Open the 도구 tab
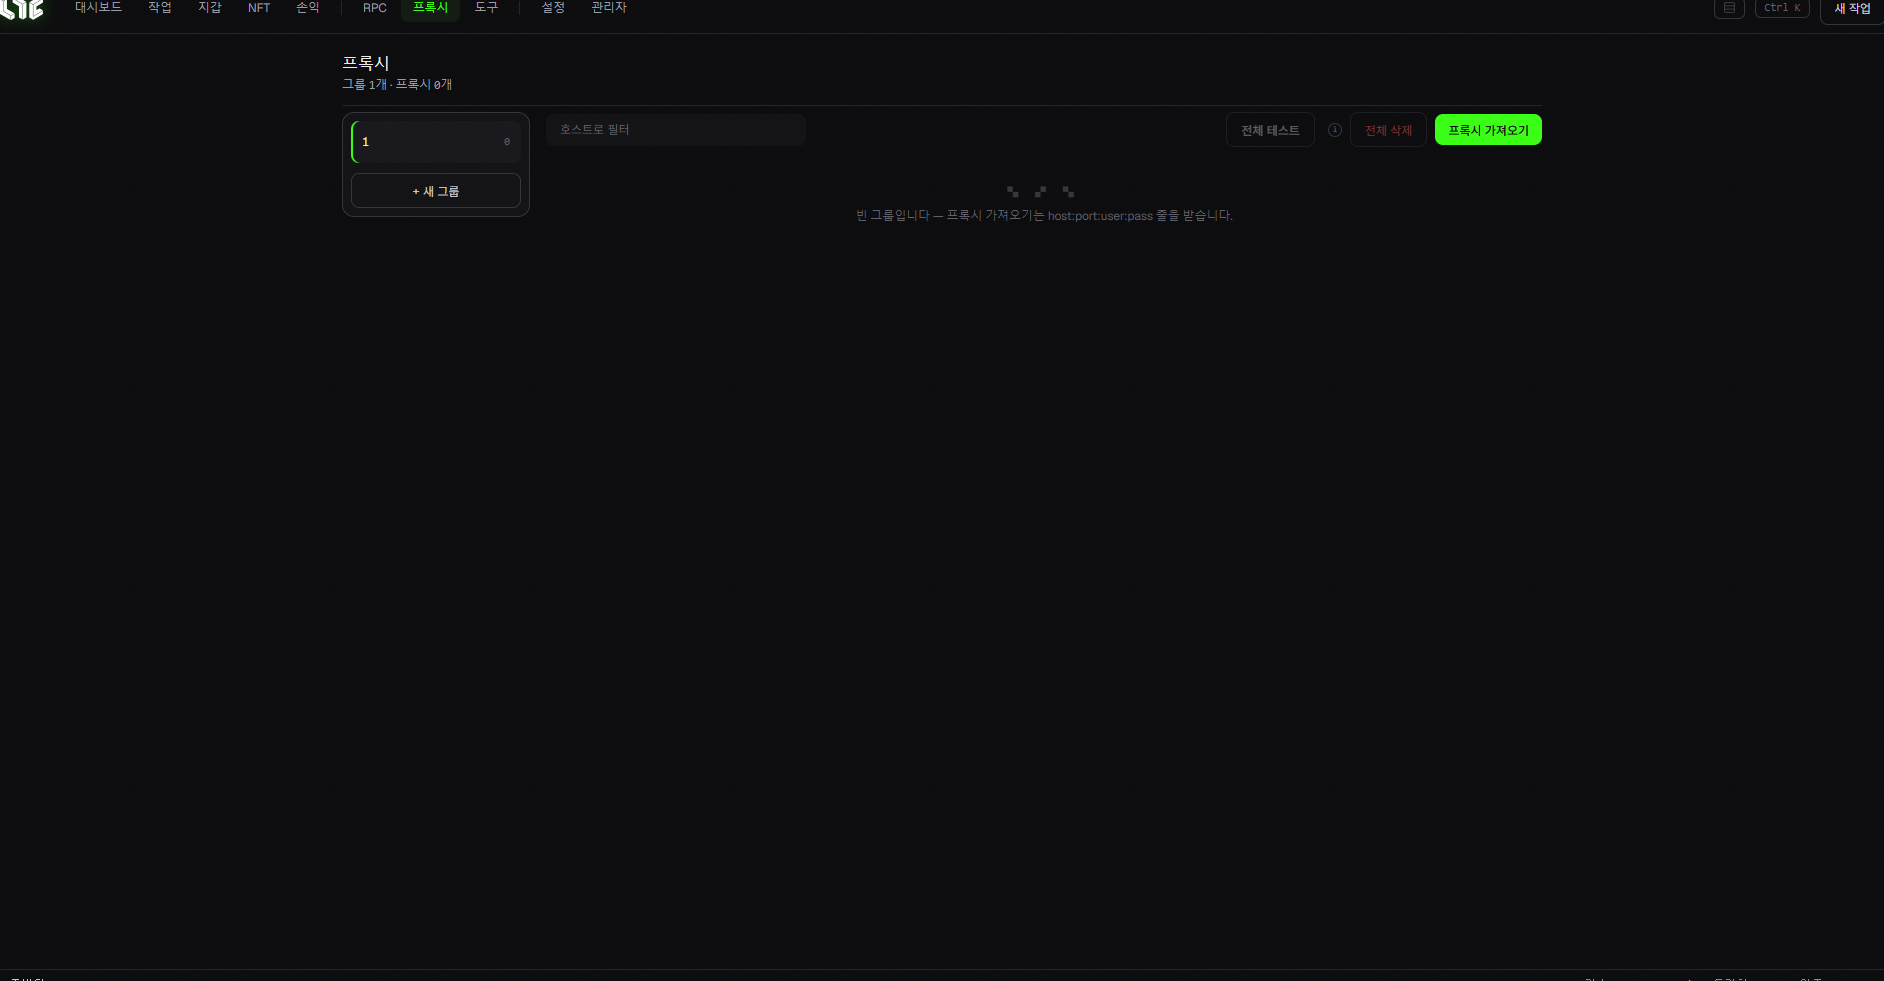Screen dimensions: 1884x981 click(486, 8)
